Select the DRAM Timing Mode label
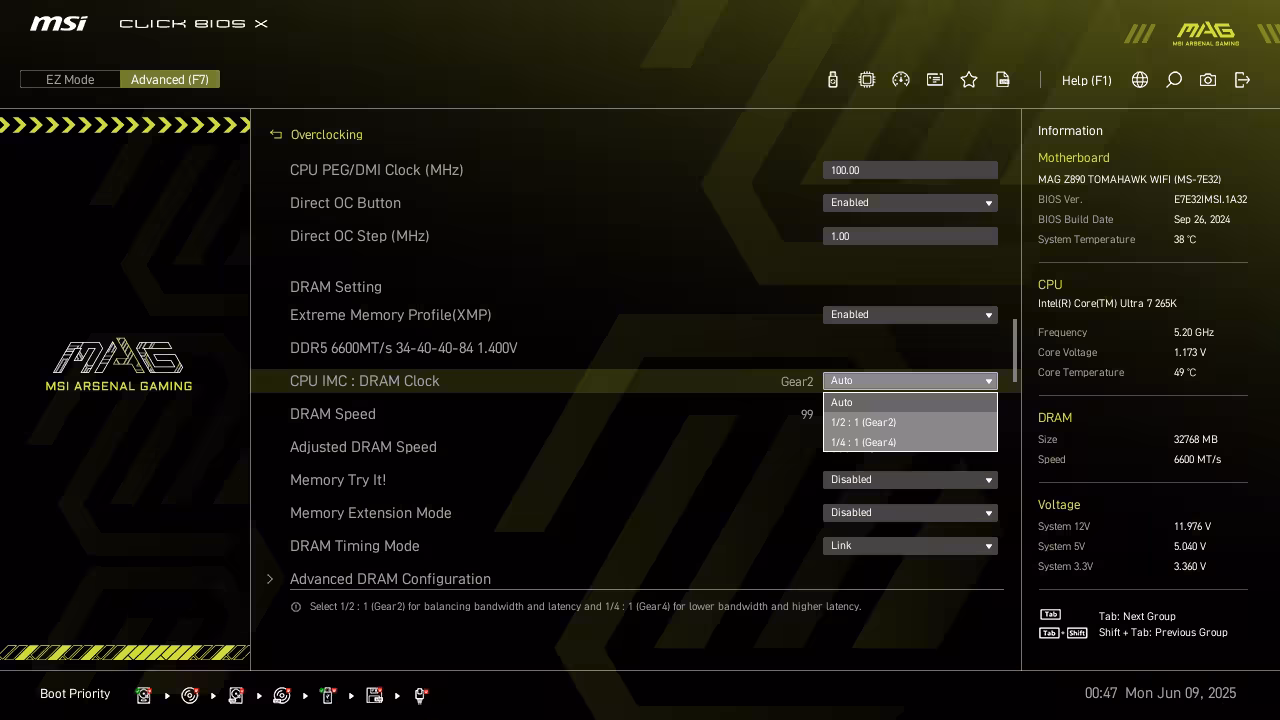This screenshot has height=720, width=1280. (x=355, y=546)
